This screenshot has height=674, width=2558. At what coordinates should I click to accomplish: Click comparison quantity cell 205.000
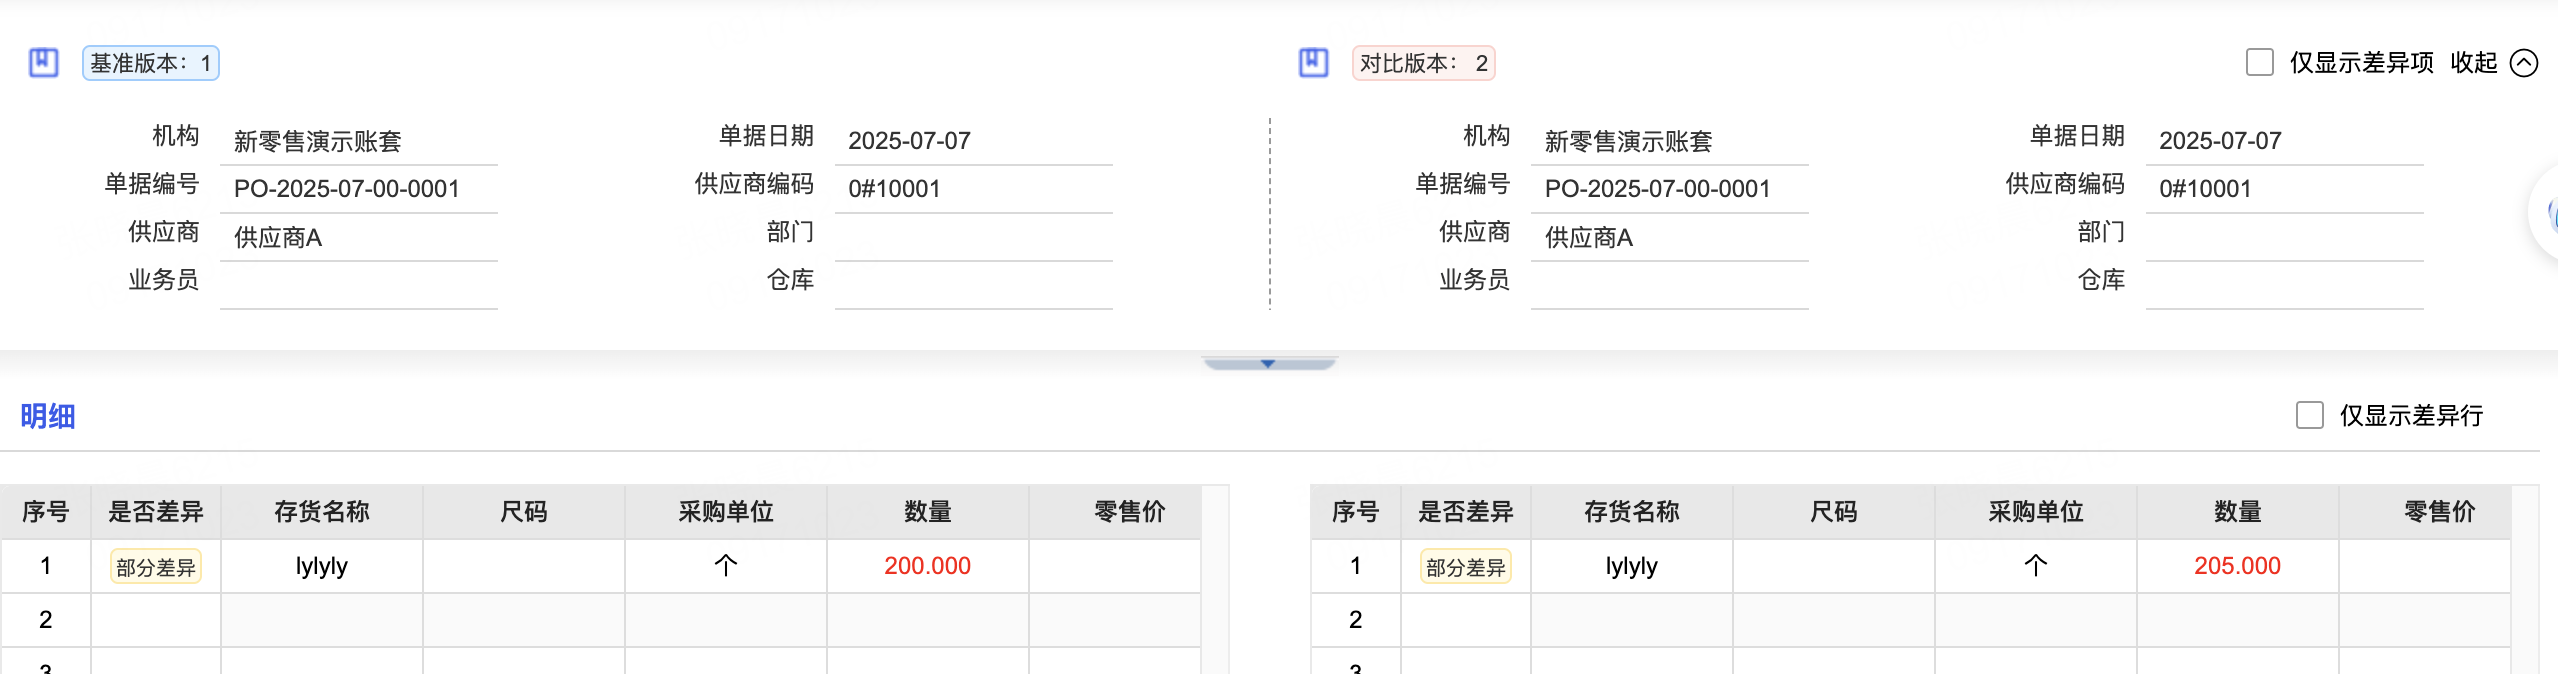click(x=2237, y=566)
